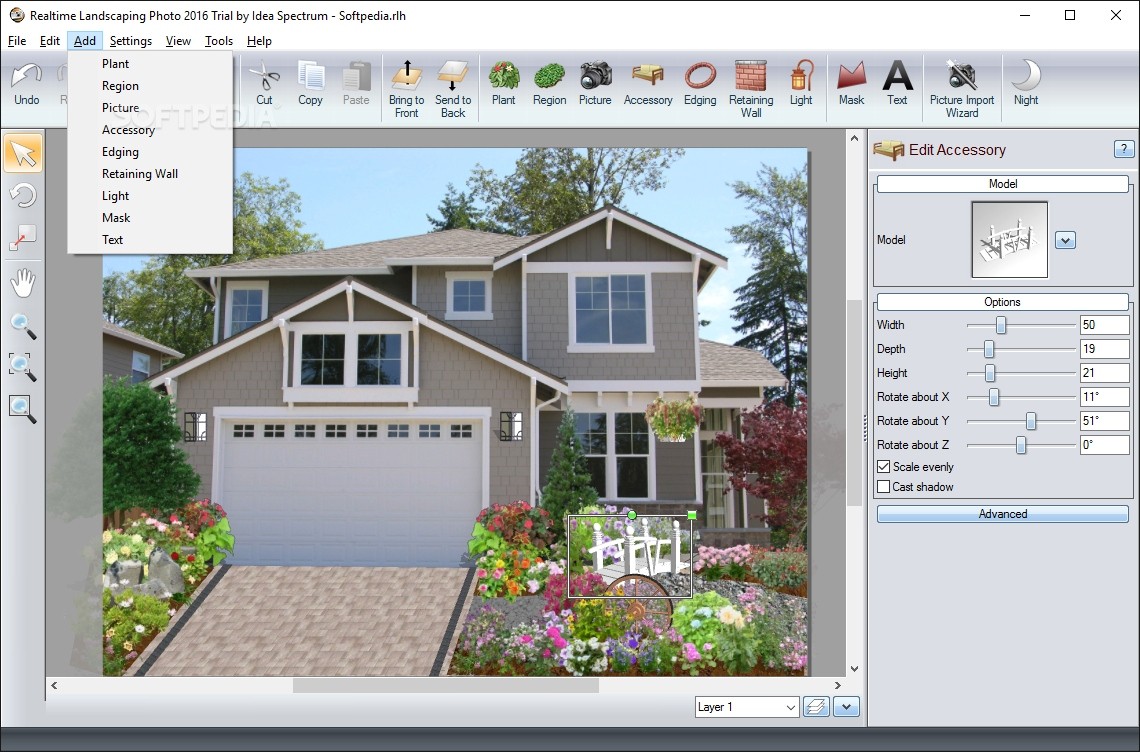The height and width of the screenshot is (752, 1140).
Task: Choose Light from the Add menu
Action: click(150, 196)
